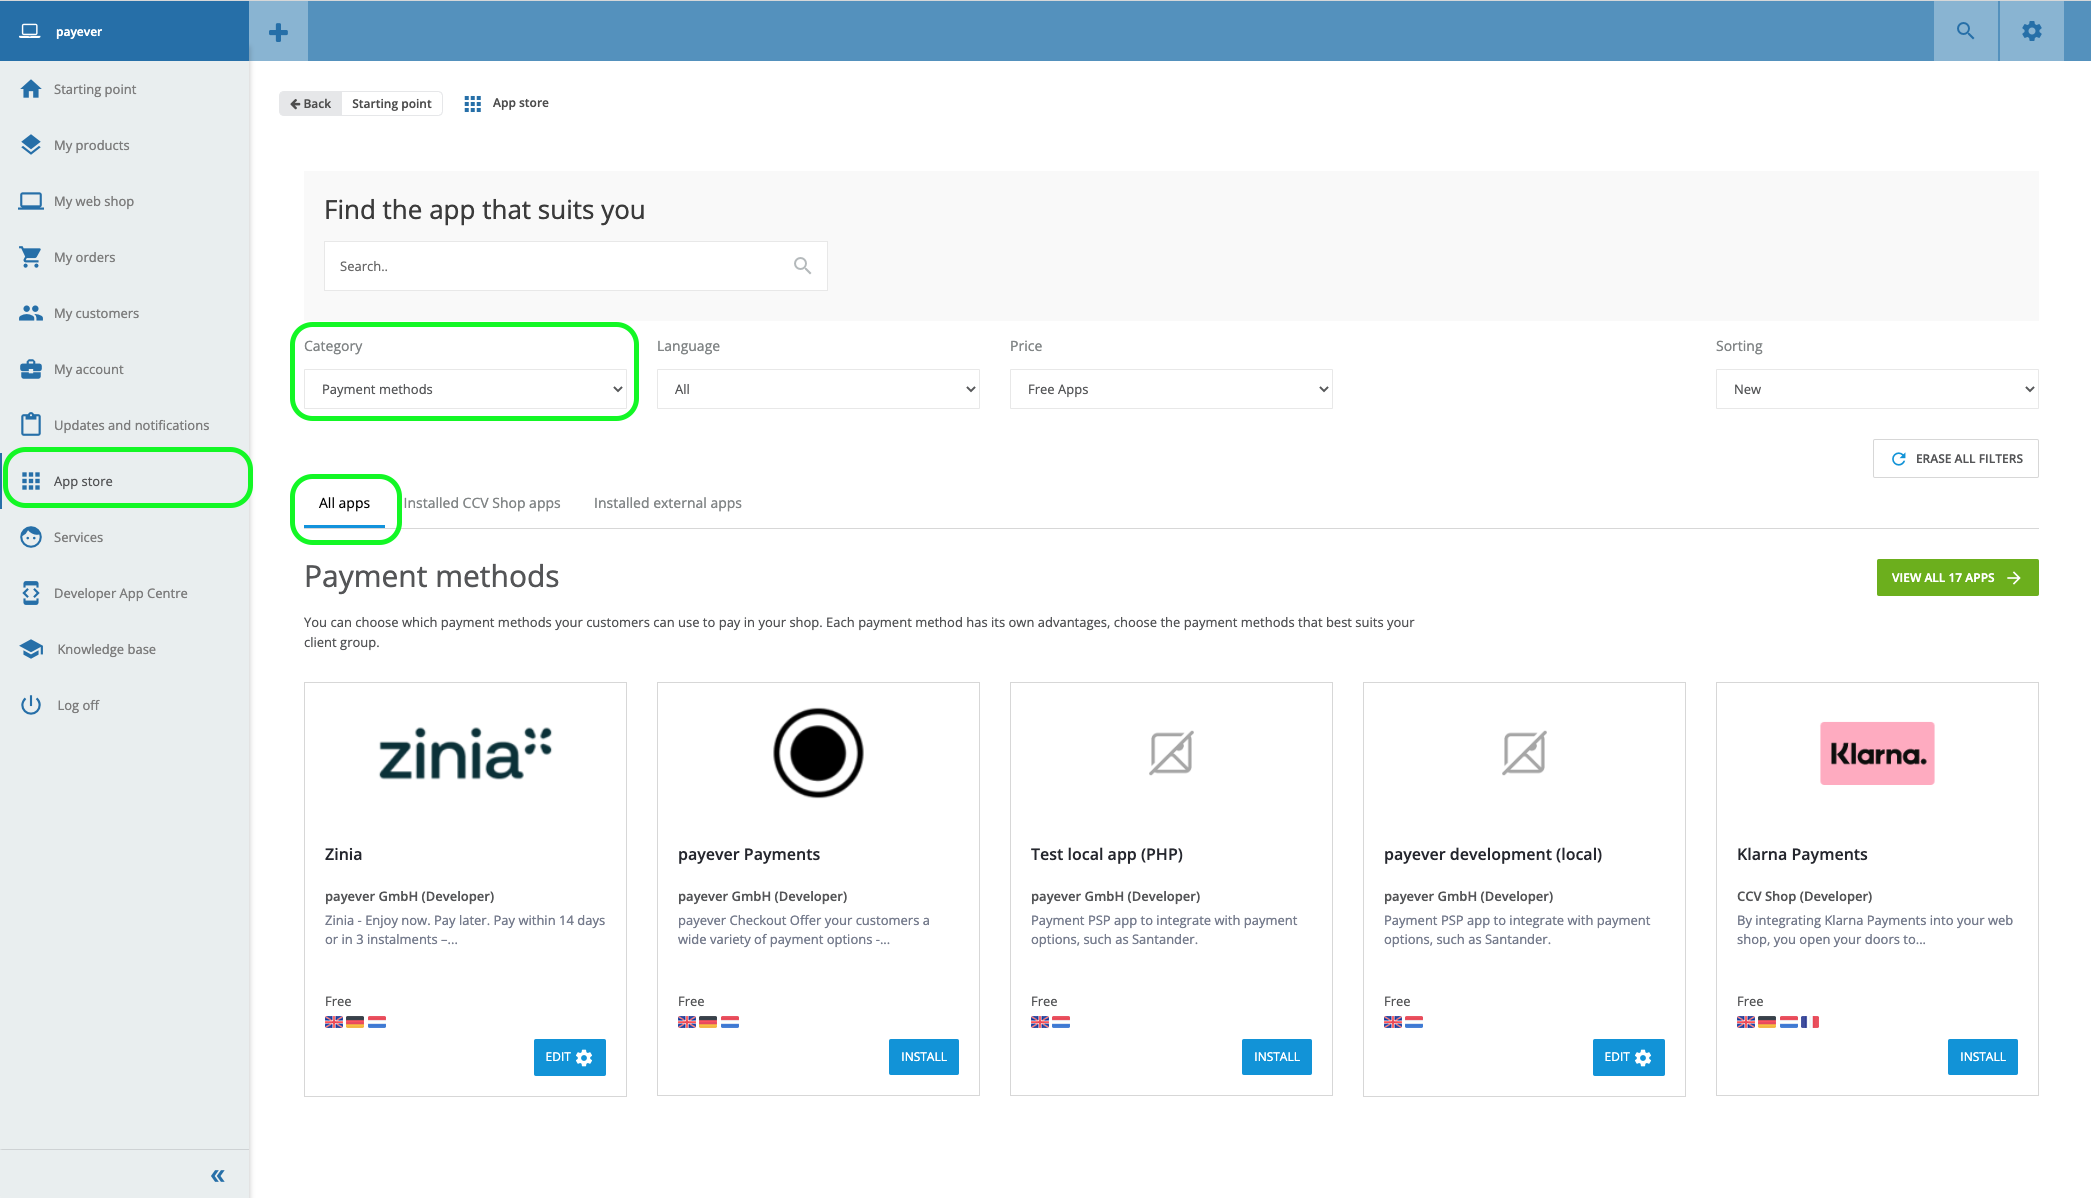Switch to Installed CCV Shop apps tab
This screenshot has height=1198, width=2091.
click(x=482, y=503)
